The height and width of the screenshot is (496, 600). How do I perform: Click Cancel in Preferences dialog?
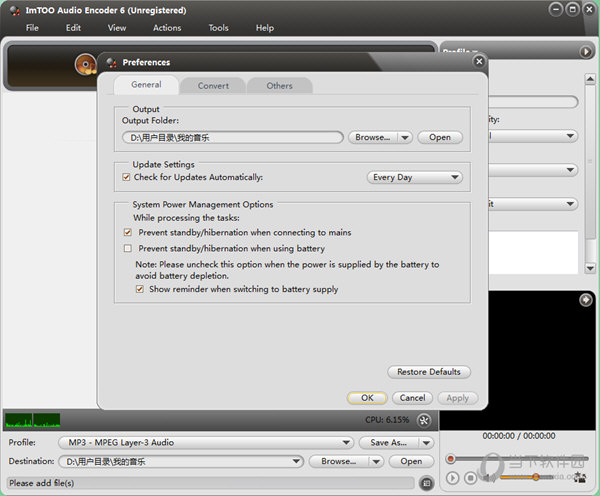tap(412, 398)
